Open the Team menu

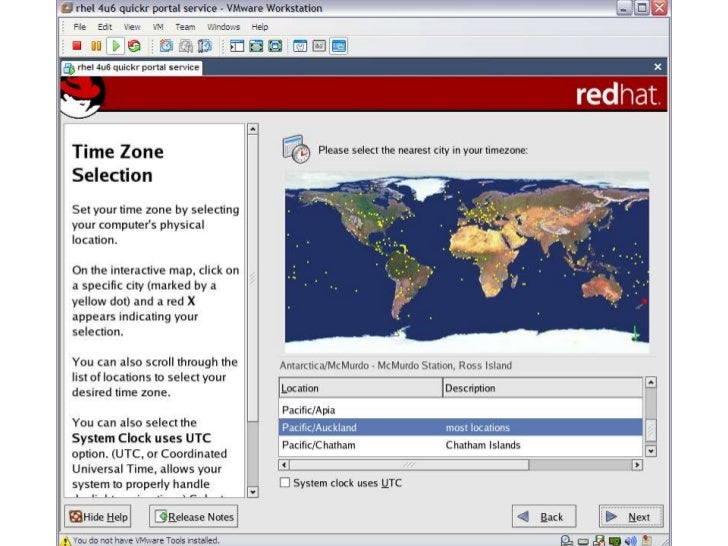[185, 27]
